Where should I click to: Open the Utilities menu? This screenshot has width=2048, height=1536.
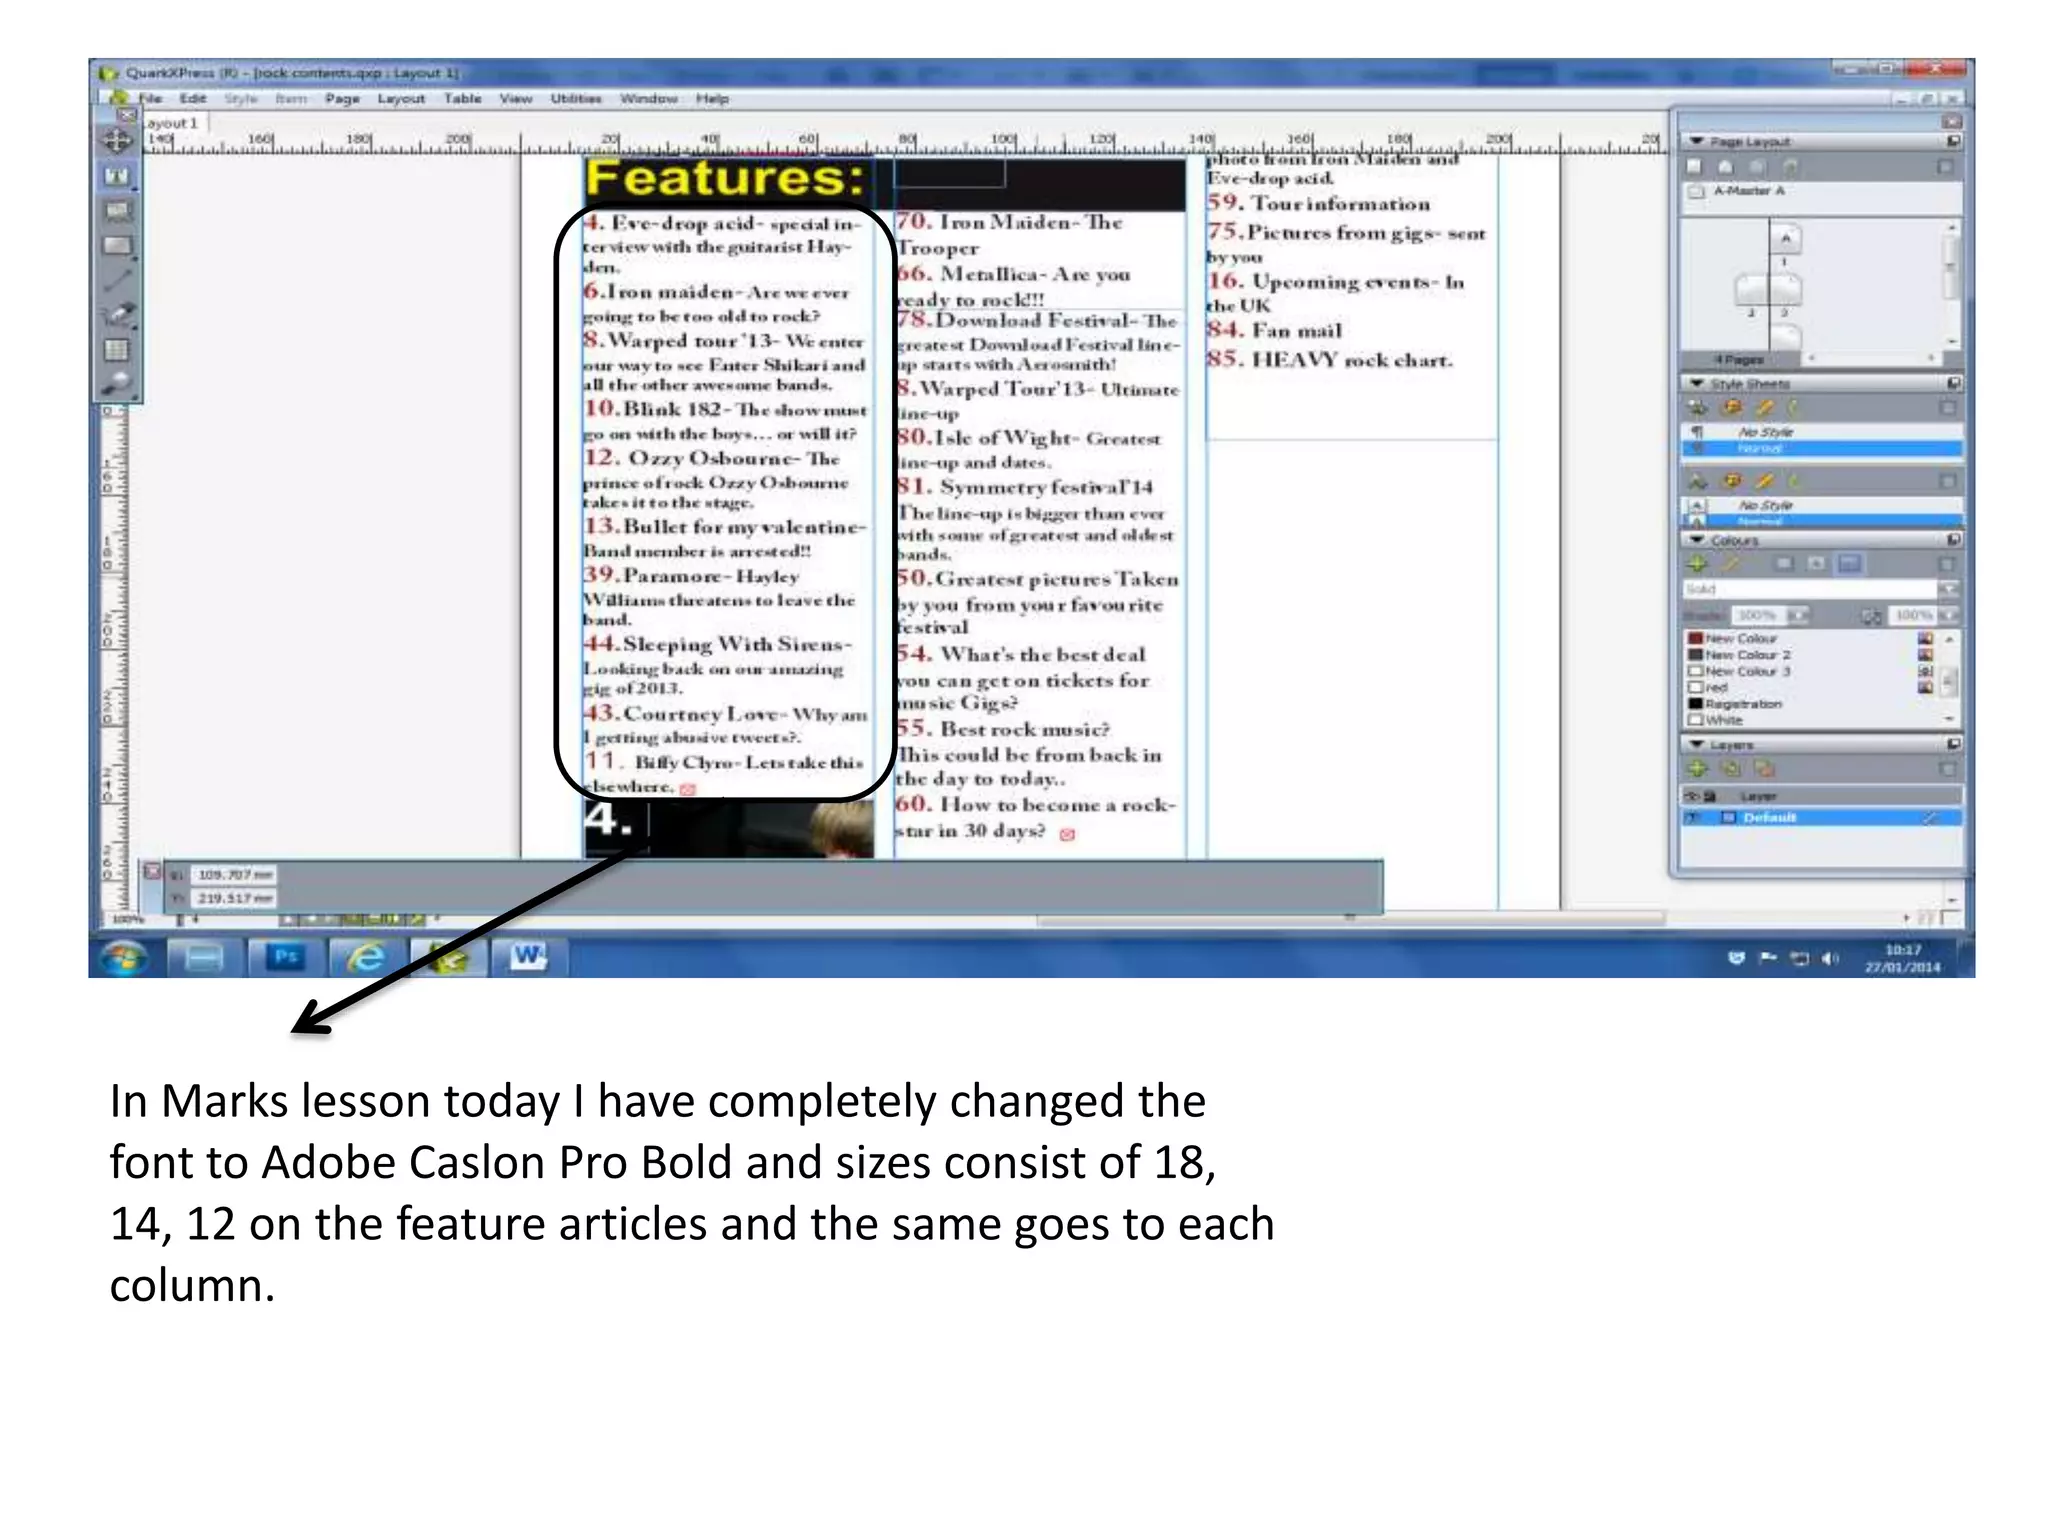point(576,98)
